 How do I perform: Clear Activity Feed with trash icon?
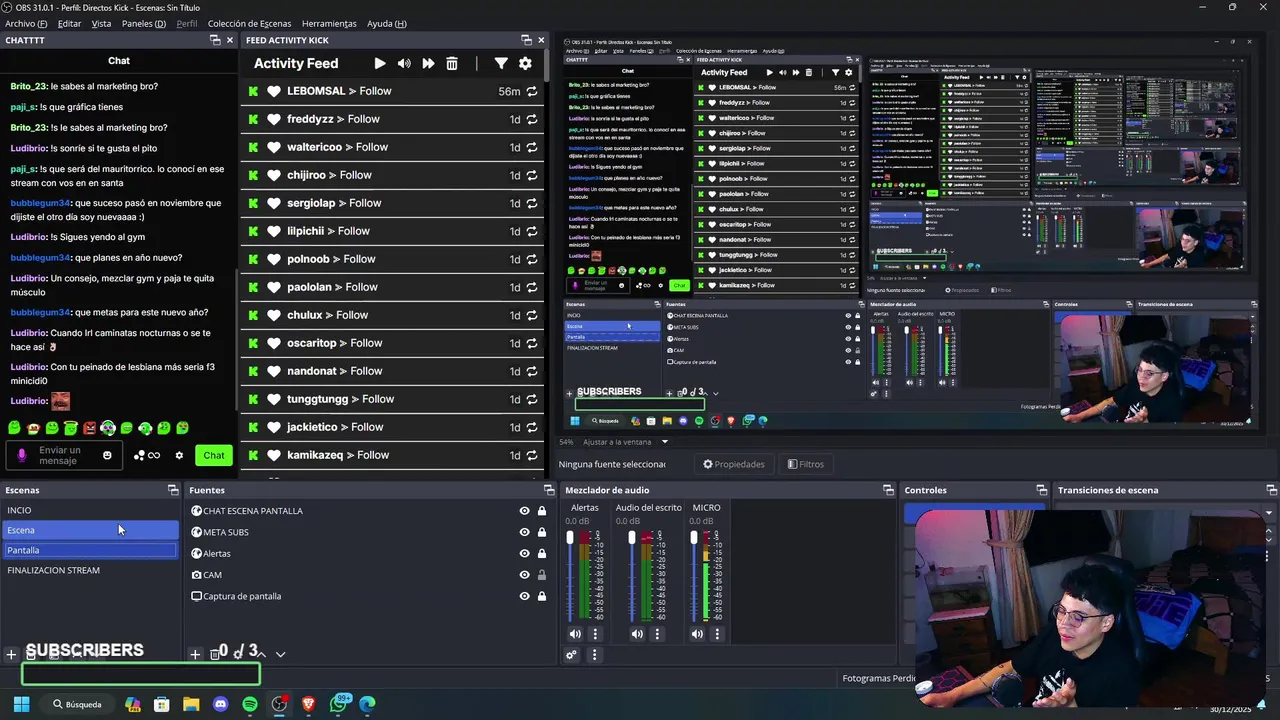[452, 63]
